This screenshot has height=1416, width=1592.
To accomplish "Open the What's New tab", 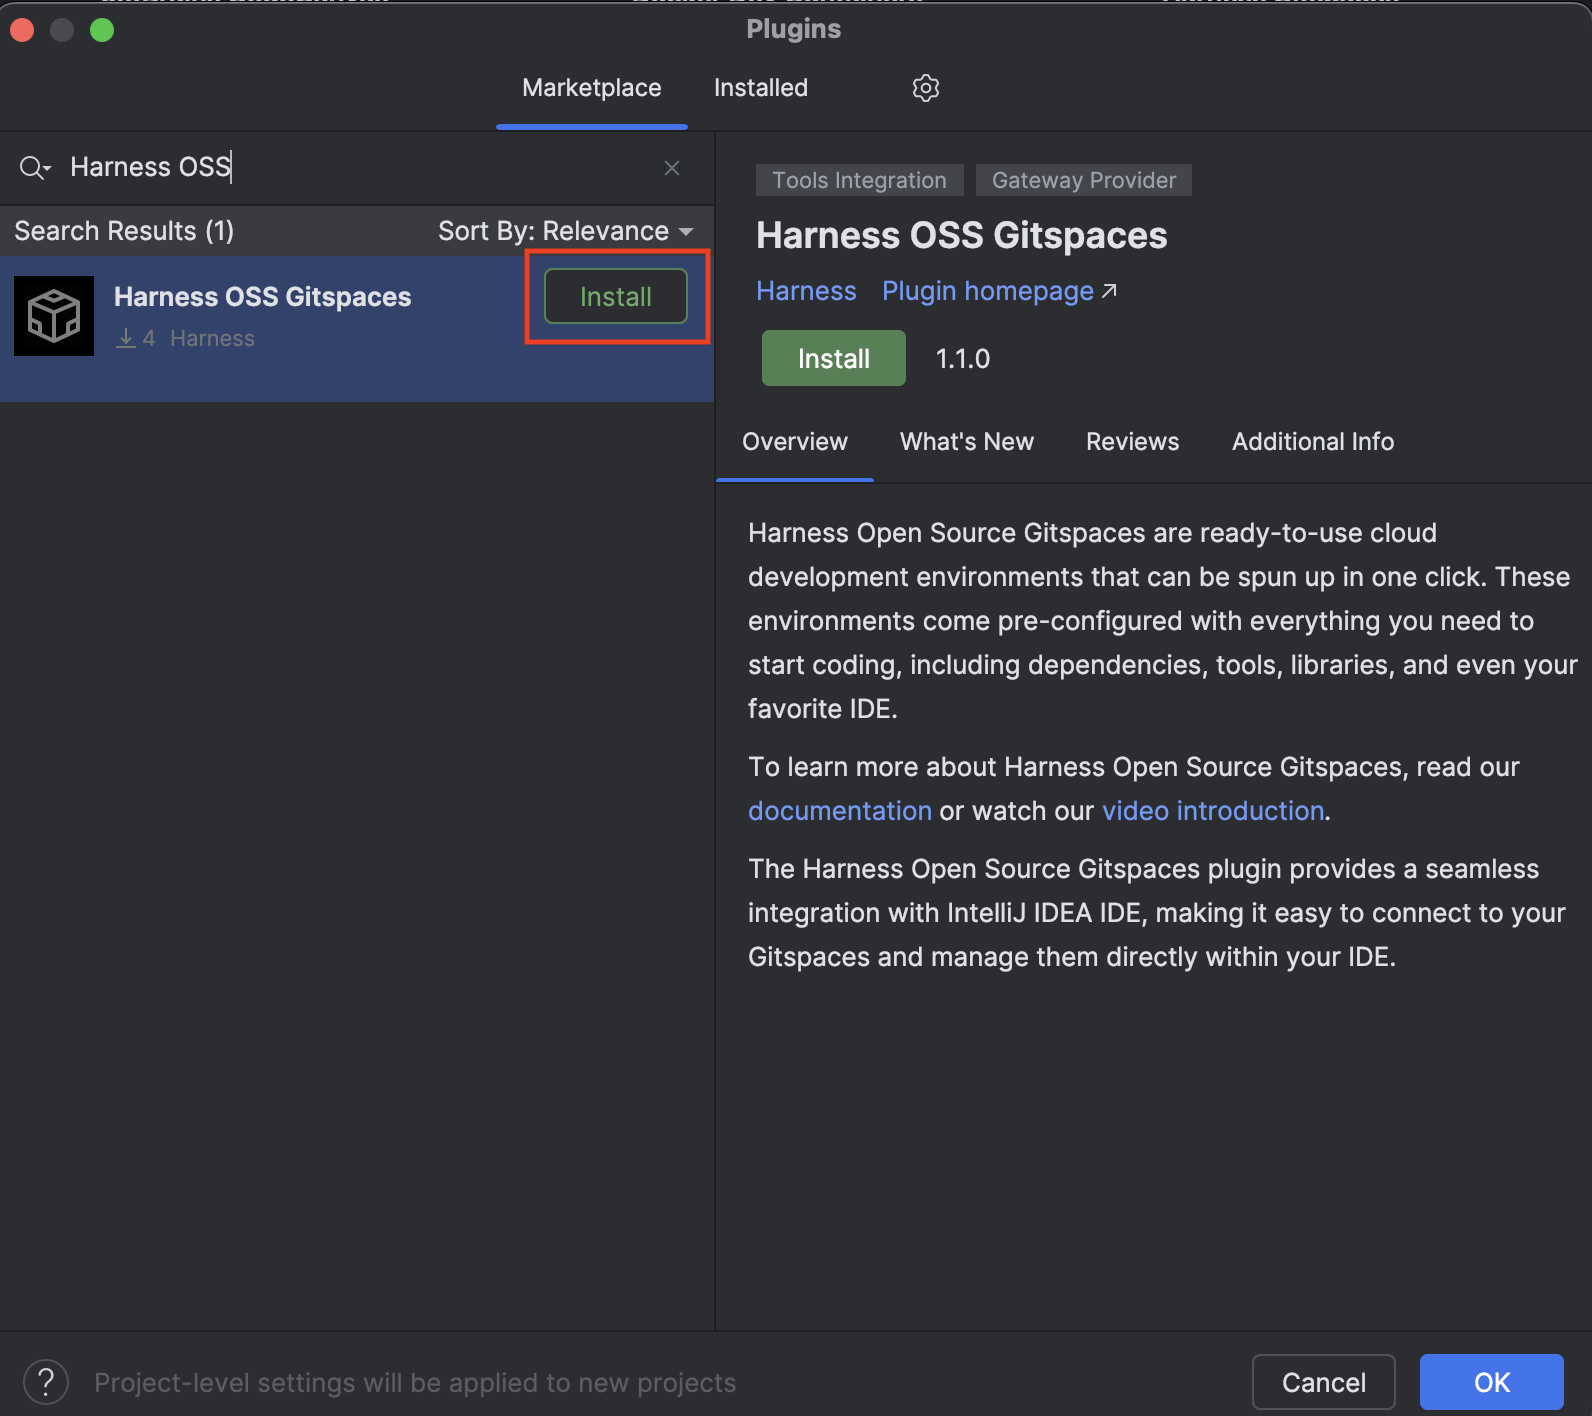I will pos(966,442).
